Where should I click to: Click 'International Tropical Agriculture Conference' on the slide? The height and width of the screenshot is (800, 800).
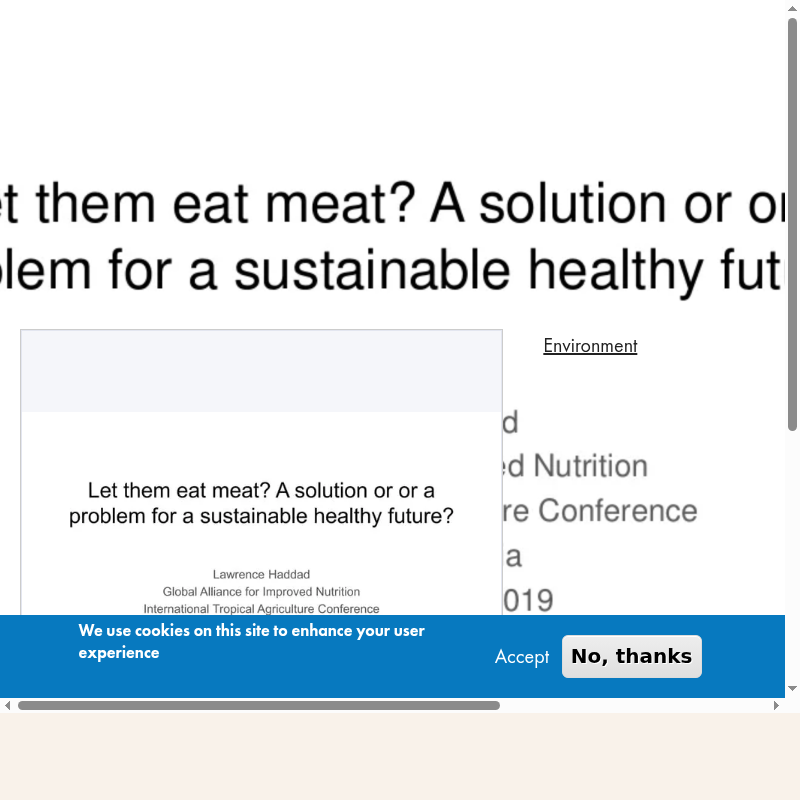pyautogui.click(x=261, y=609)
